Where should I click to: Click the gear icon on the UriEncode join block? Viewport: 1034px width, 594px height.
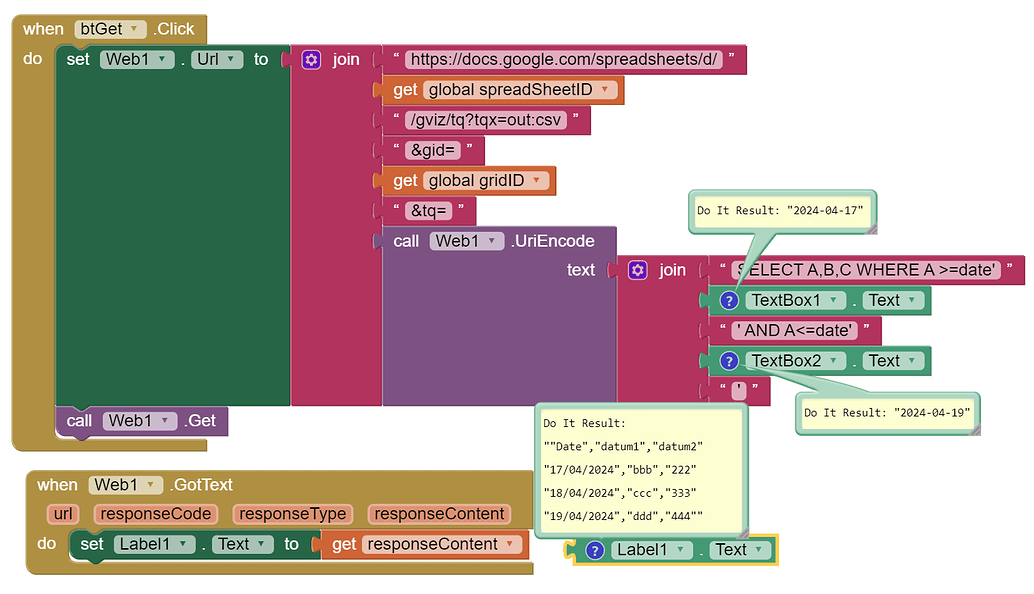pyautogui.click(x=638, y=270)
